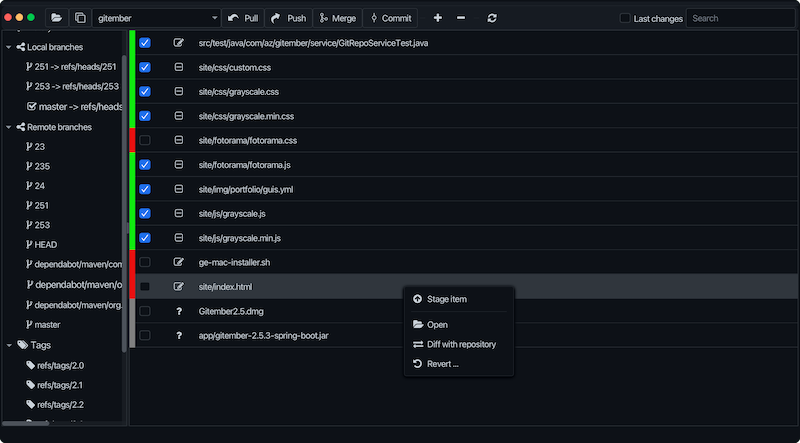Select remote branch 23
Viewport: 800px width, 443px height.
(35, 146)
